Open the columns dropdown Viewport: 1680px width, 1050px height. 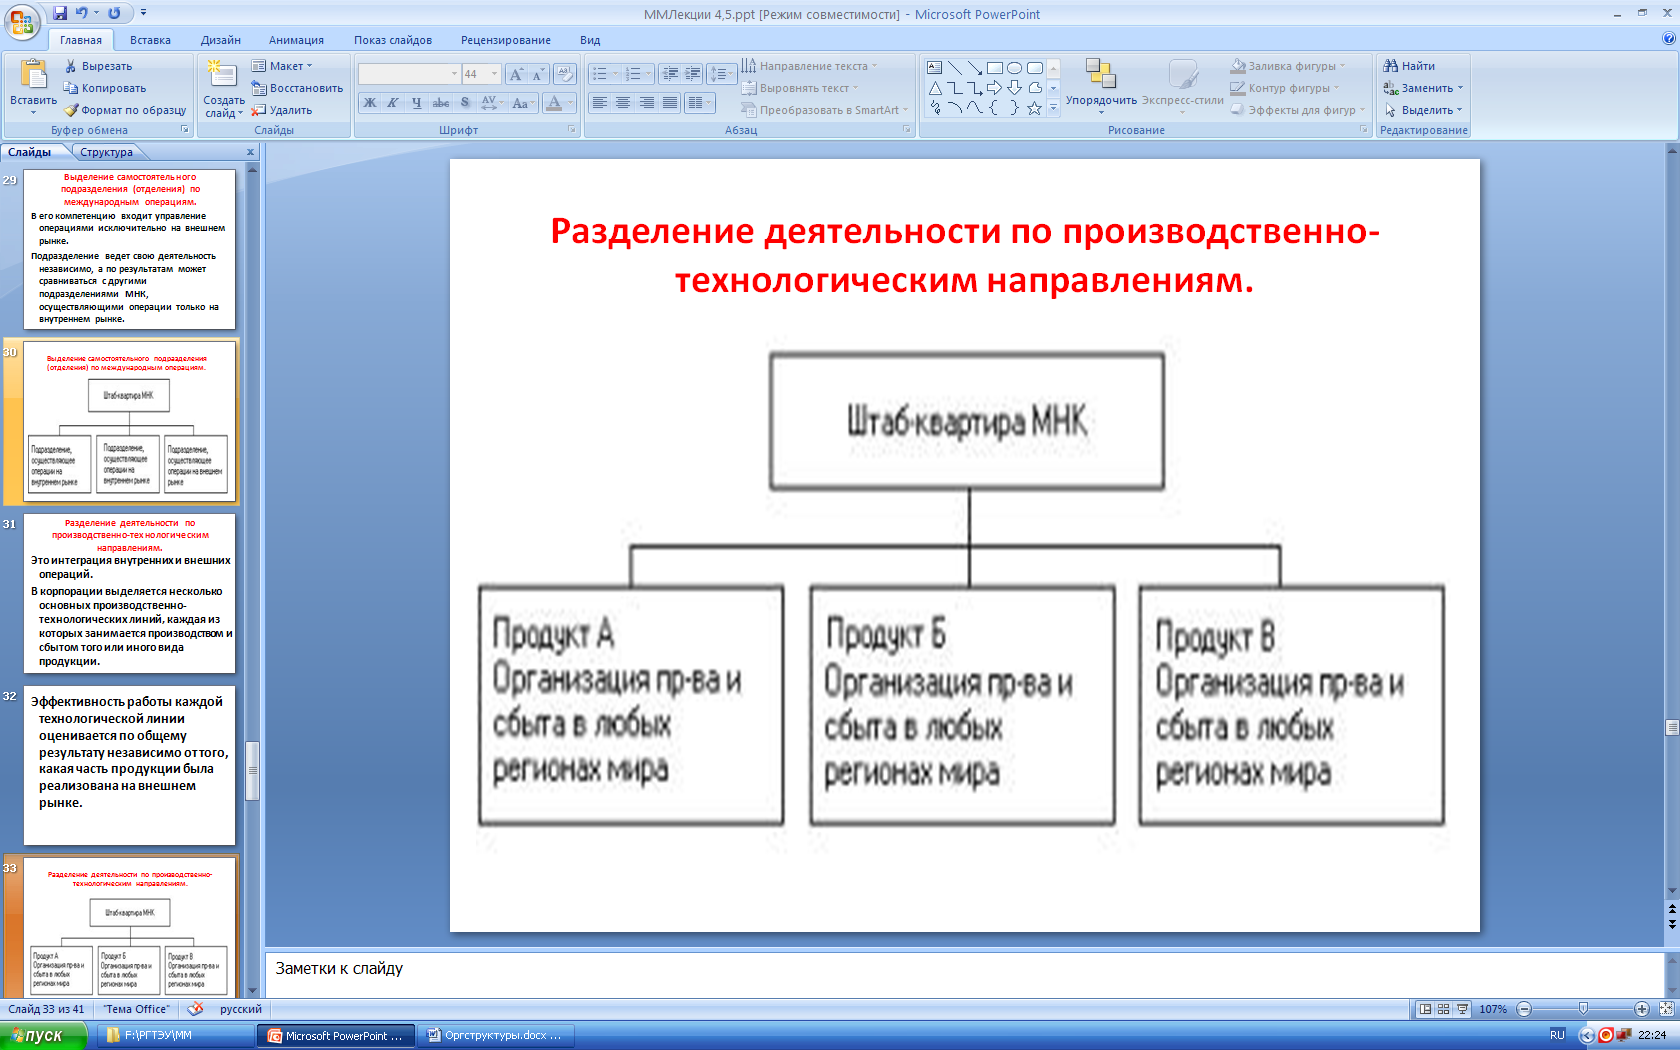pos(700,103)
